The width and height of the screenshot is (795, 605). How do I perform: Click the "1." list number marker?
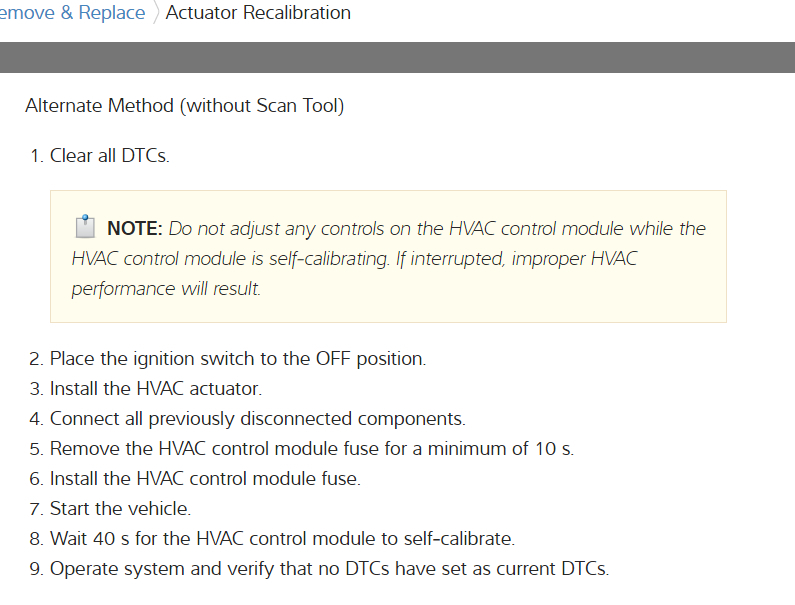[36, 156]
